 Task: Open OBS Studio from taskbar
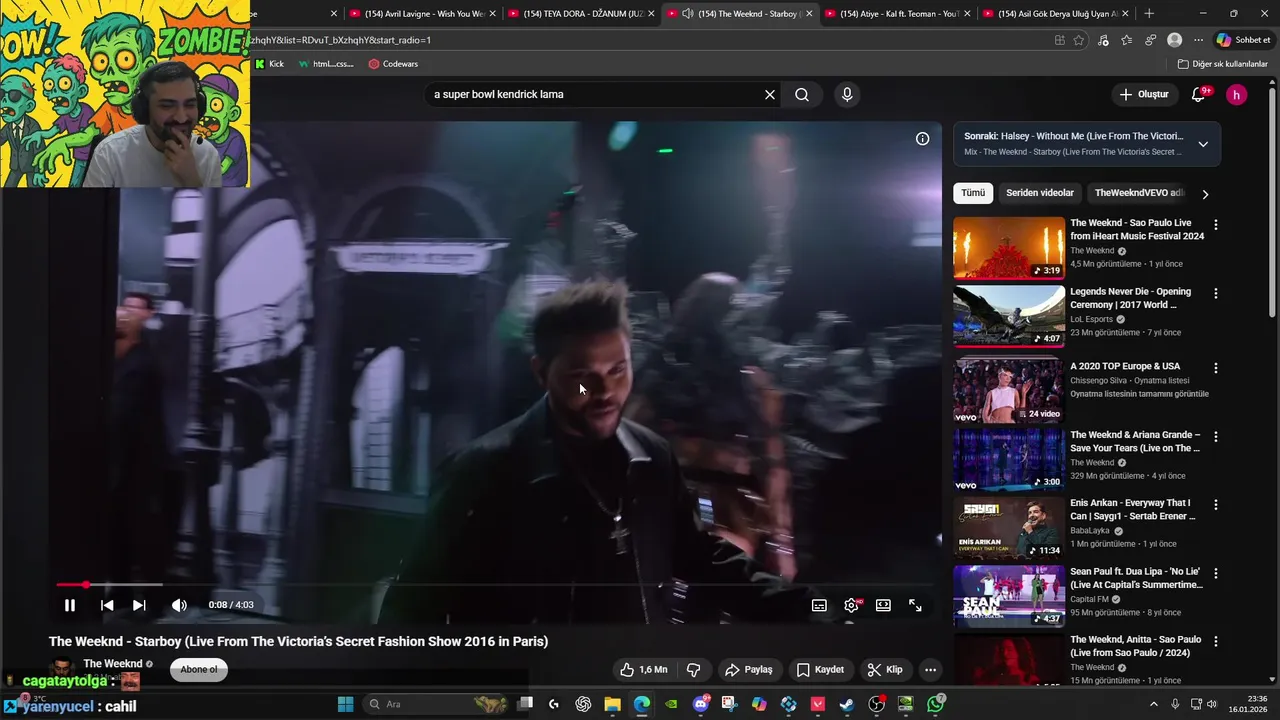876,704
